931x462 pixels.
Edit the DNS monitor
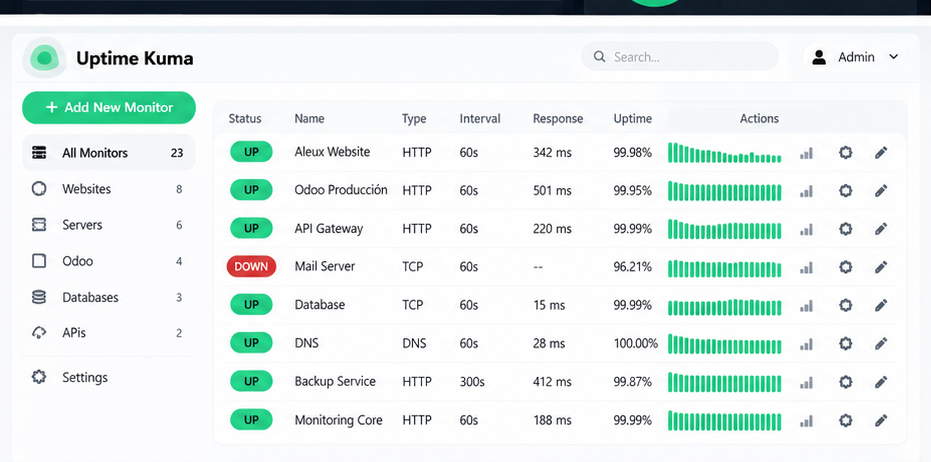pyautogui.click(x=881, y=343)
